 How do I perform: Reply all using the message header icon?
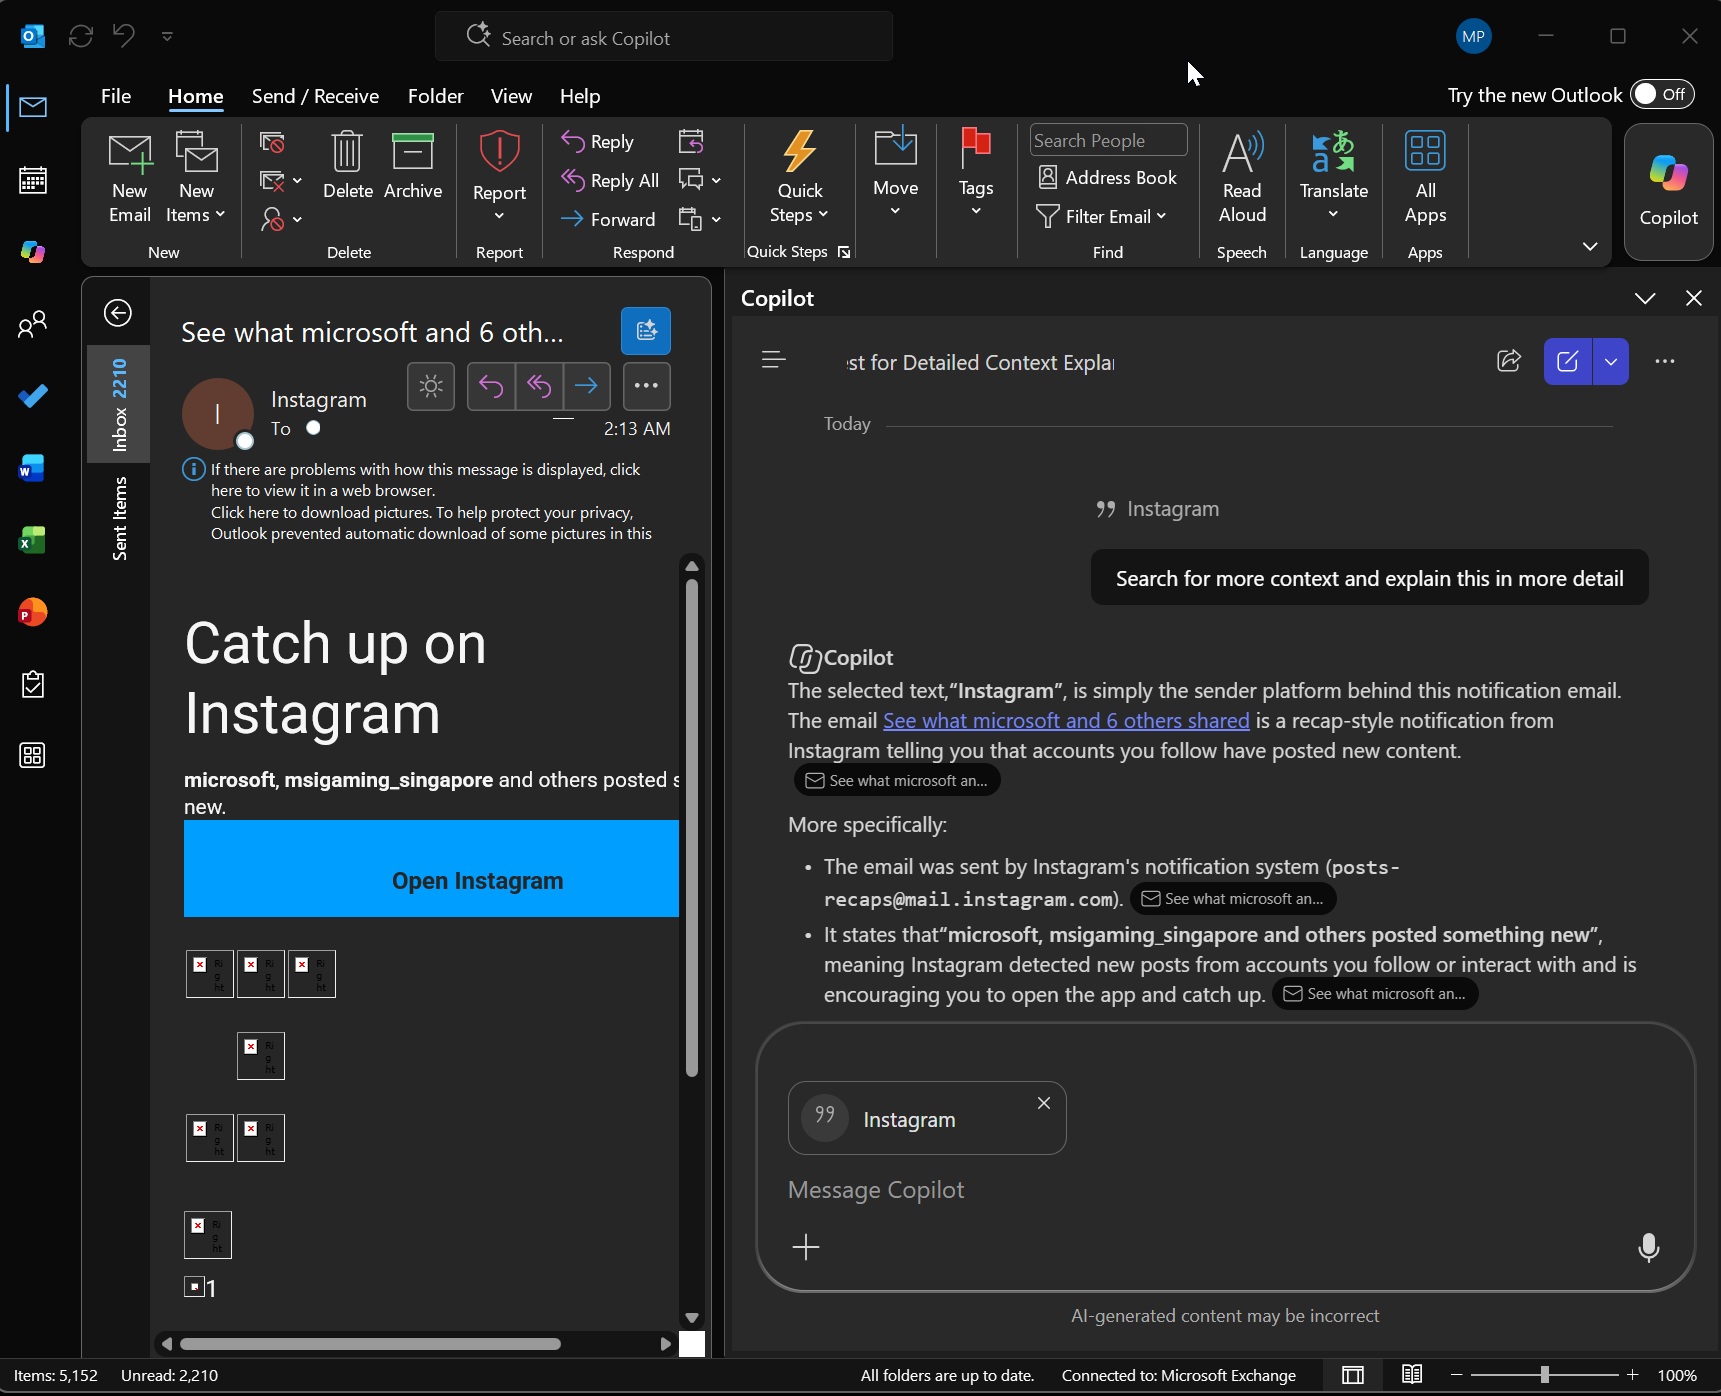tap(539, 386)
